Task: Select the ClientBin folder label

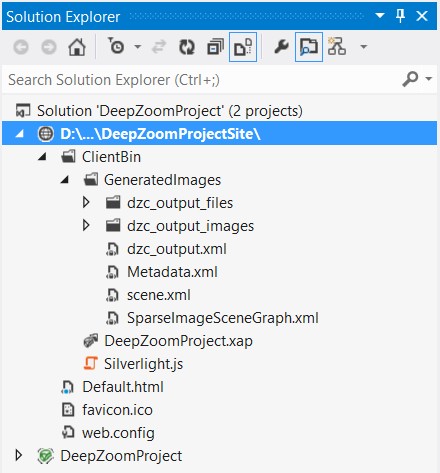Action: (x=111, y=157)
